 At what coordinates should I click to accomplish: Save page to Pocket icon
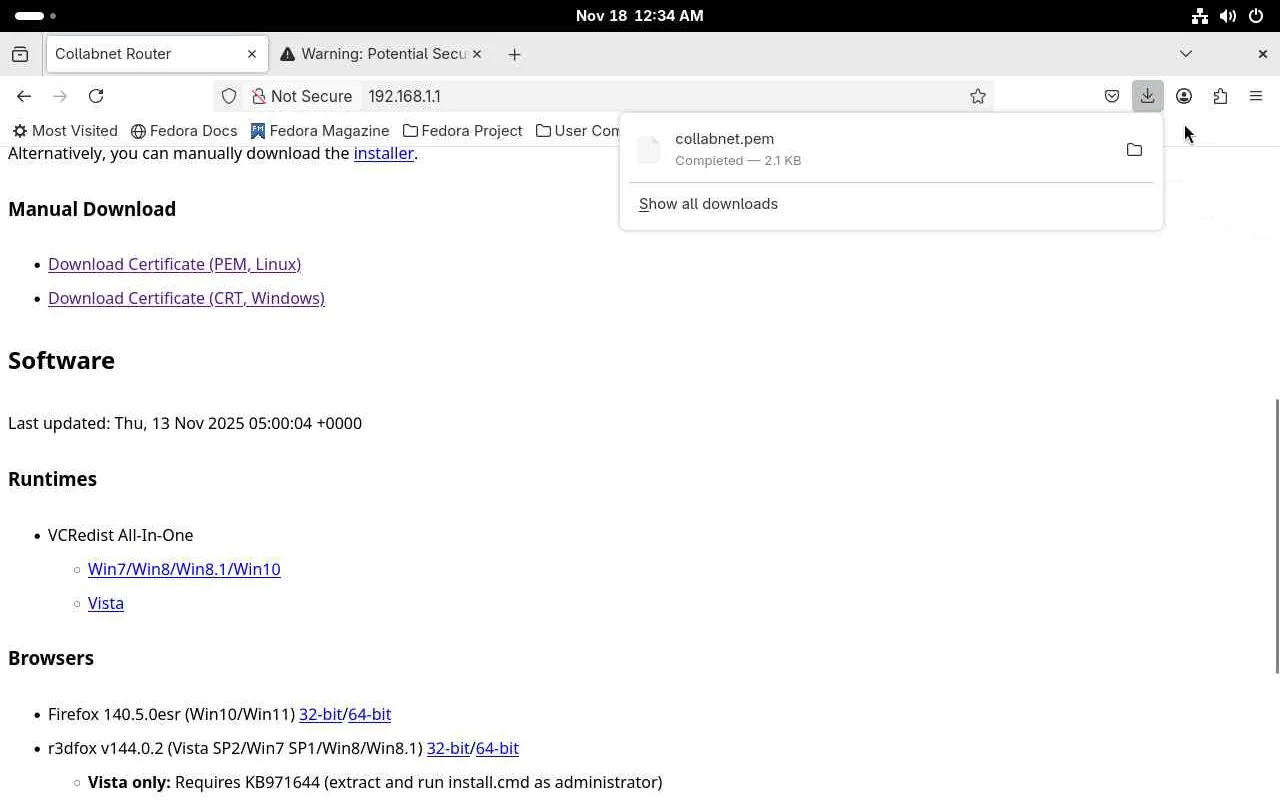pyautogui.click(x=1112, y=96)
